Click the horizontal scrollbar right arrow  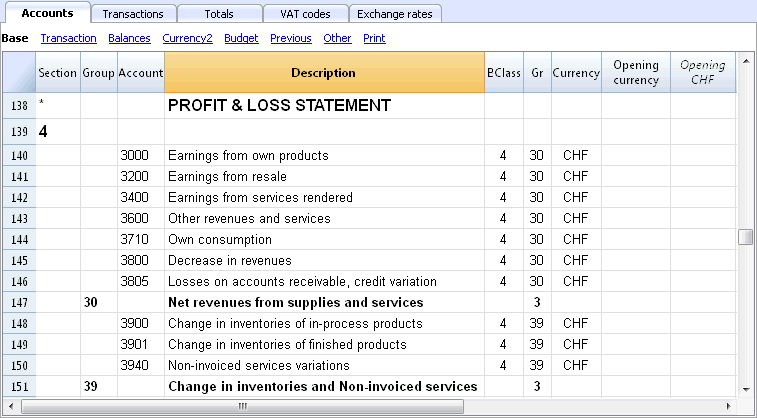pyautogui.click(x=729, y=406)
